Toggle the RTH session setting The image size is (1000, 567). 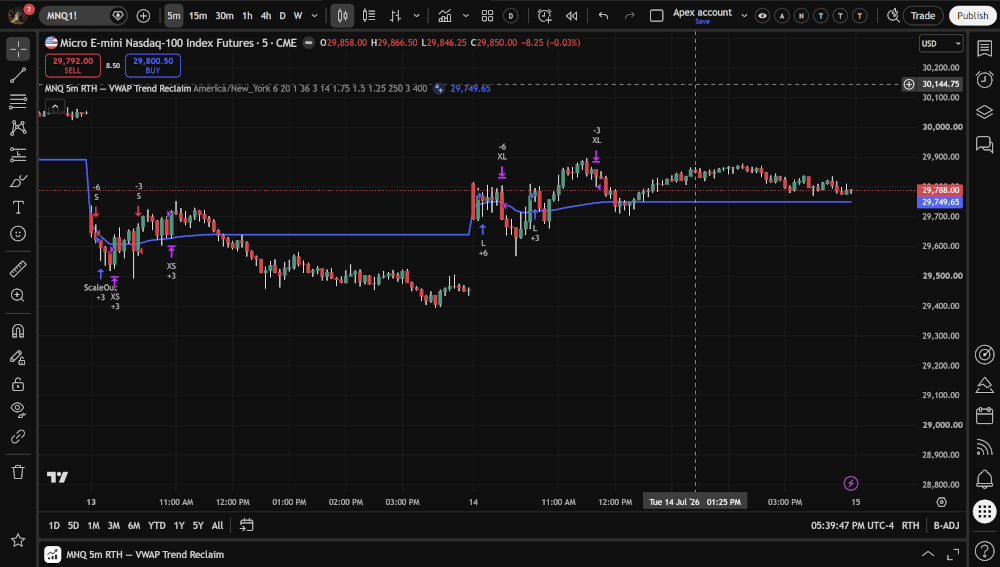tap(910, 525)
